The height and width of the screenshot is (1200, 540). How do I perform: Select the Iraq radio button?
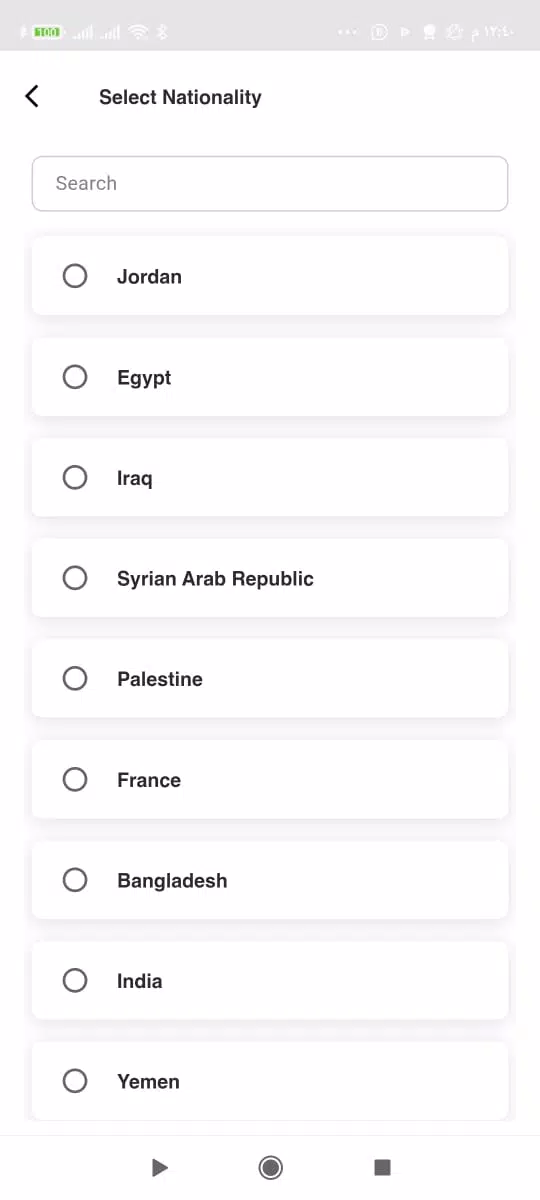pyautogui.click(x=75, y=477)
